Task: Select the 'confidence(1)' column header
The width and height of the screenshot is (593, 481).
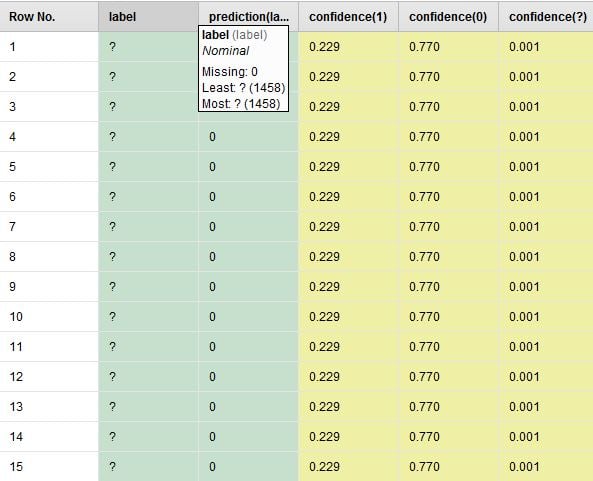Action: (x=348, y=17)
